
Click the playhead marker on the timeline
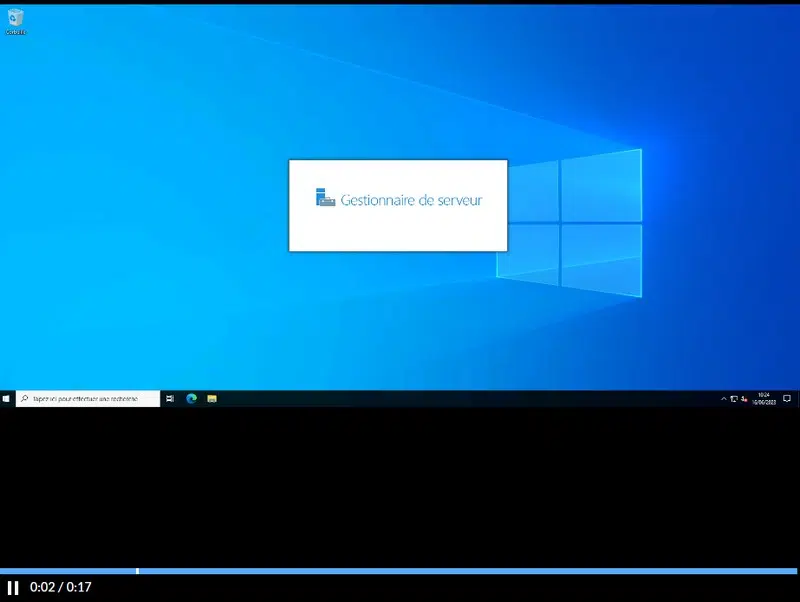coord(138,571)
